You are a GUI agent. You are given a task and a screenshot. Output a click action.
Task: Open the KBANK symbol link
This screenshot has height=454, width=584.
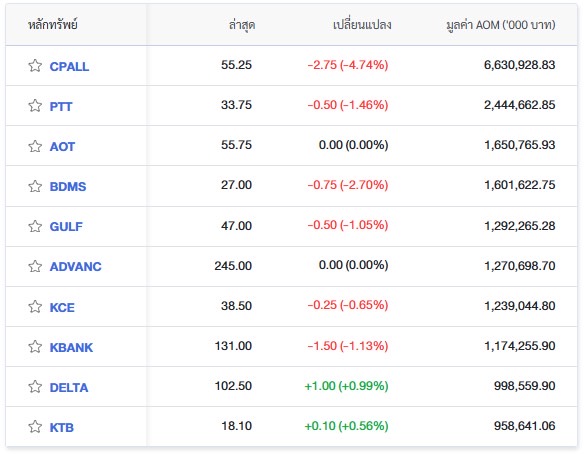71,347
